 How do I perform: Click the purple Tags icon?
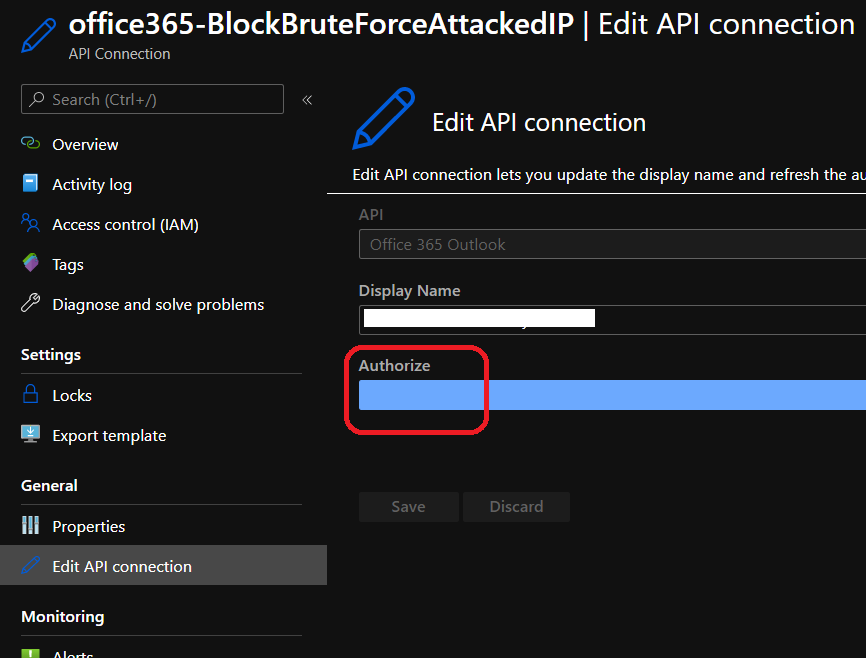(x=30, y=264)
